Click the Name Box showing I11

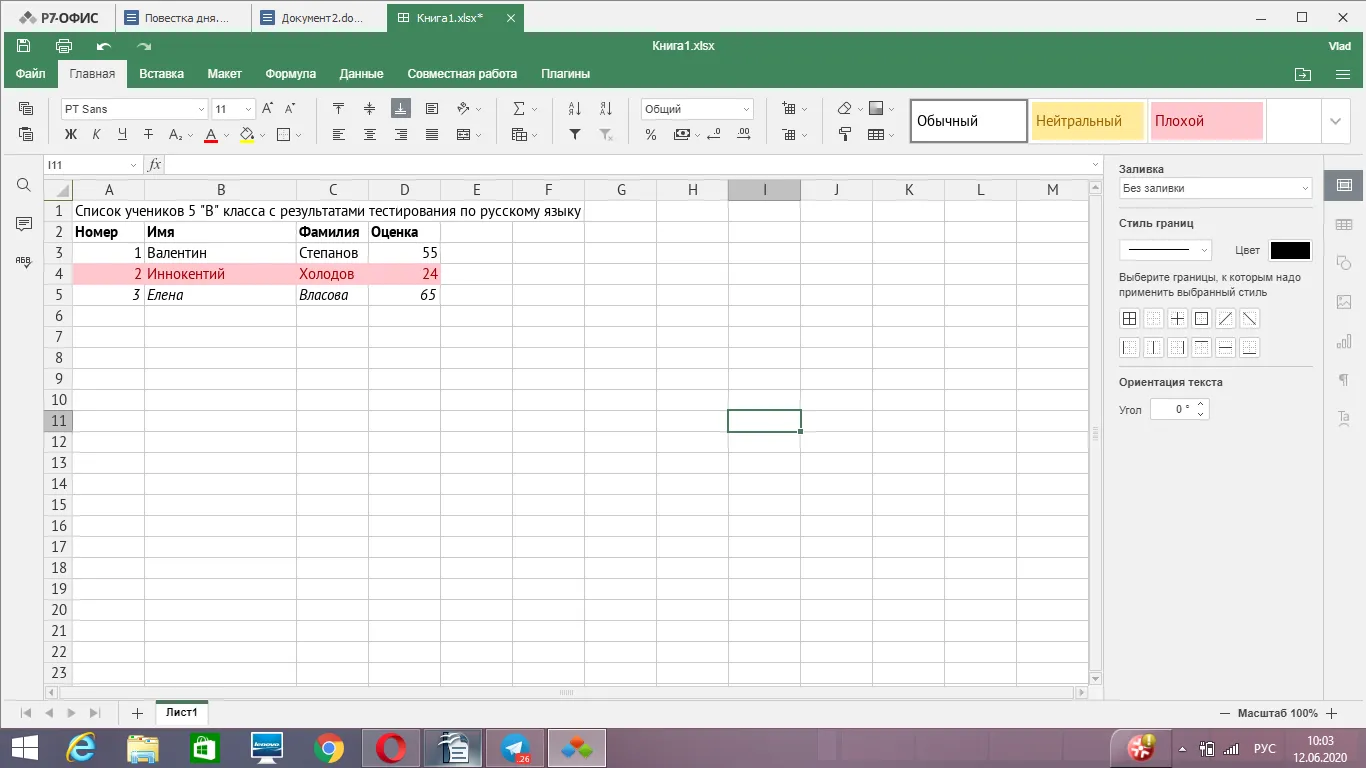(92, 165)
